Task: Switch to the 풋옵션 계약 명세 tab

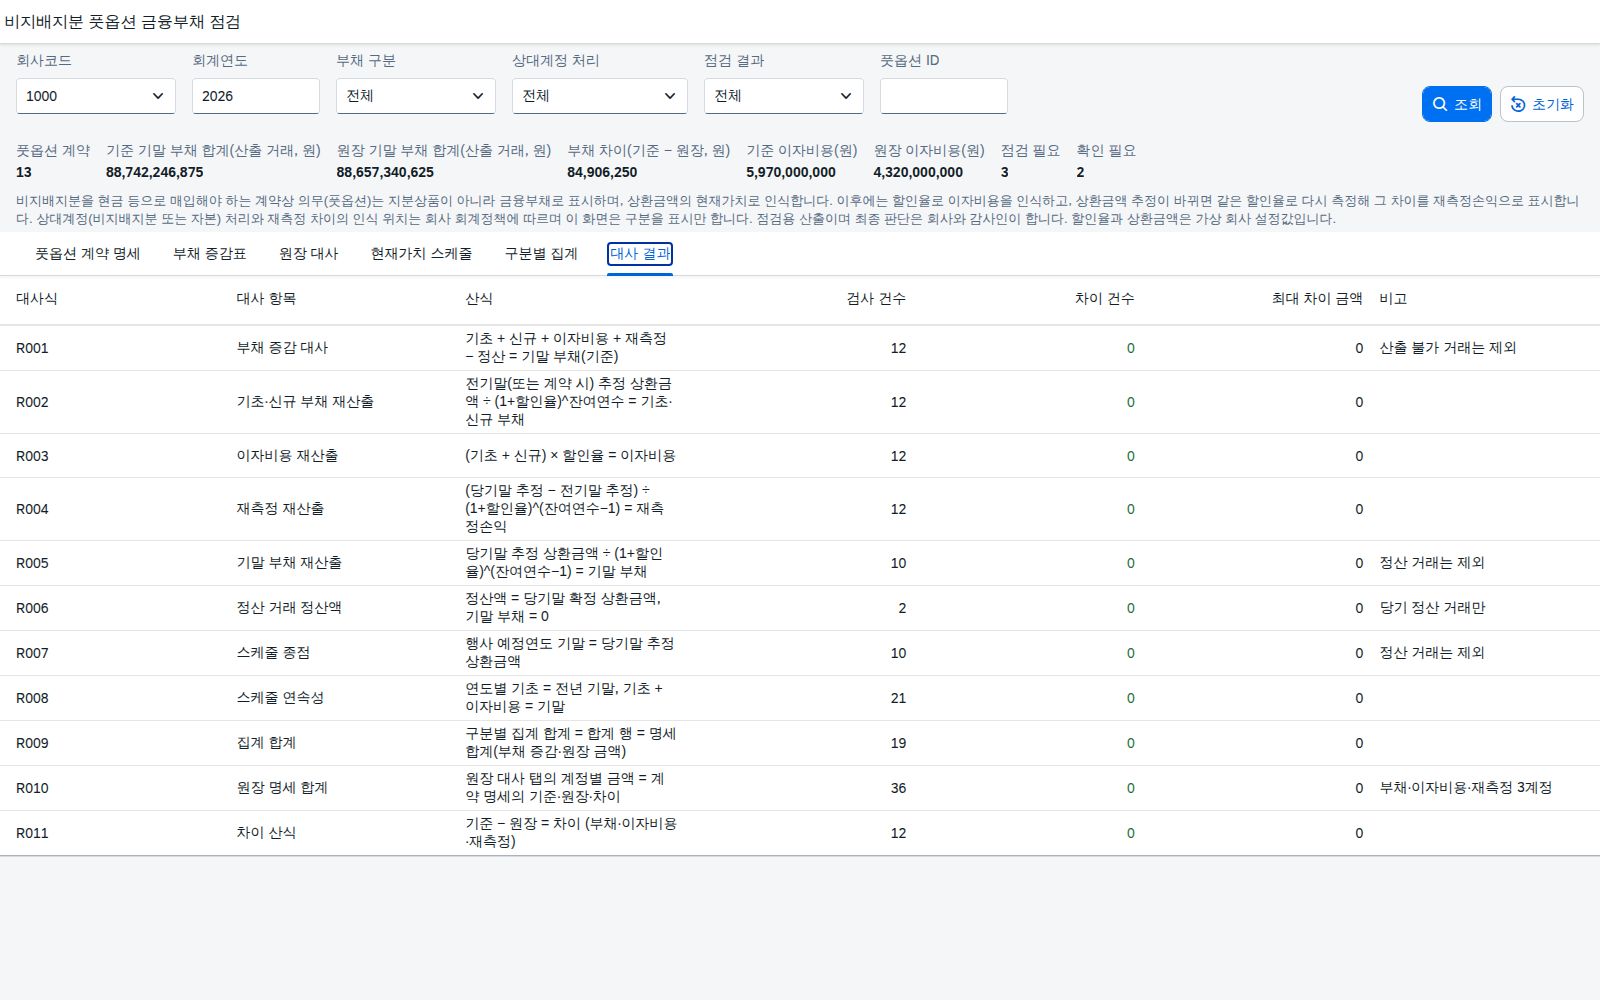Action: click(88, 254)
